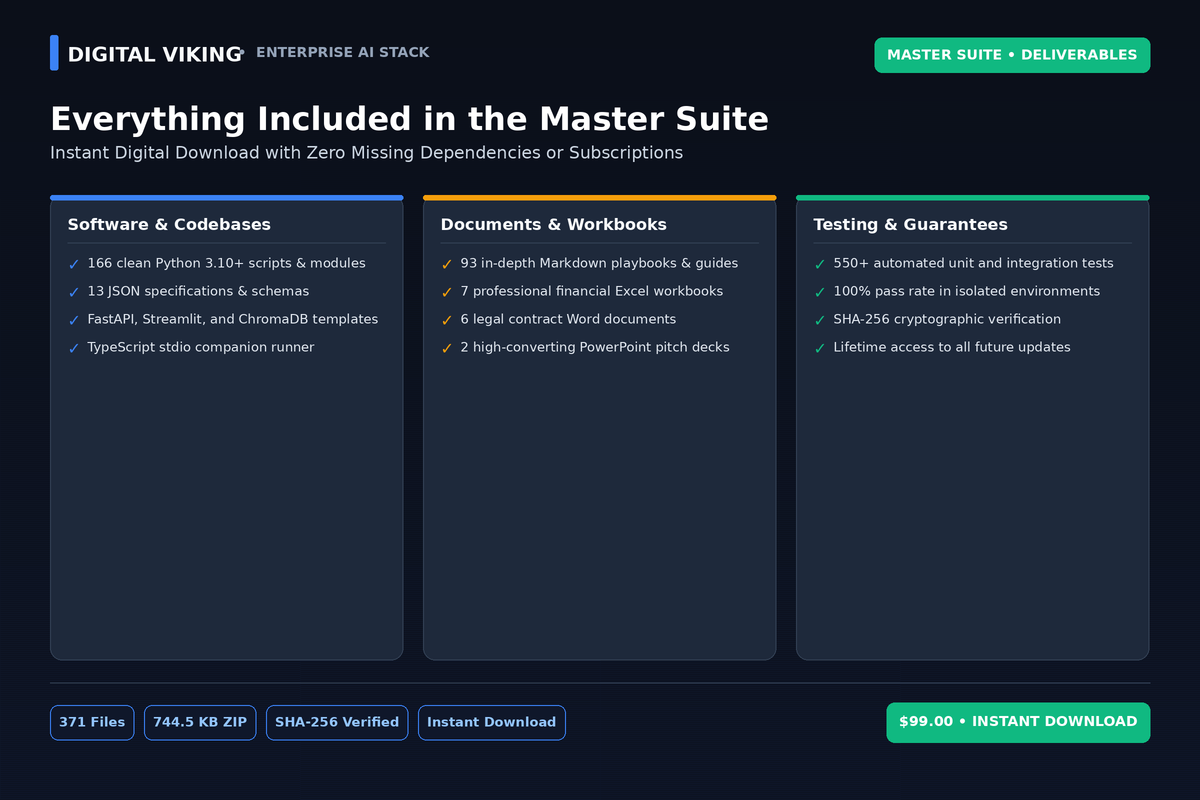Click checkmark beside 166 clean Python scripts
Image resolution: width=1200 pixels, height=800 pixels.
(x=74, y=264)
